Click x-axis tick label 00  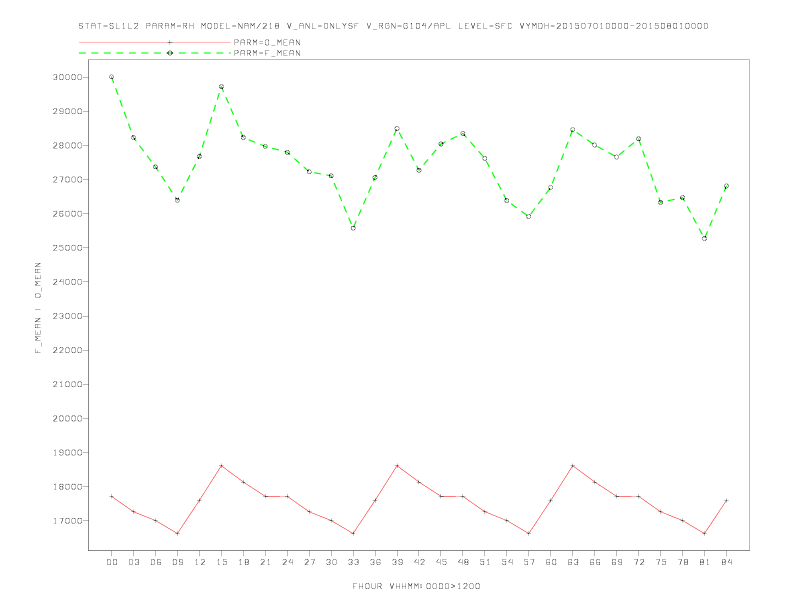coord(112,562)
